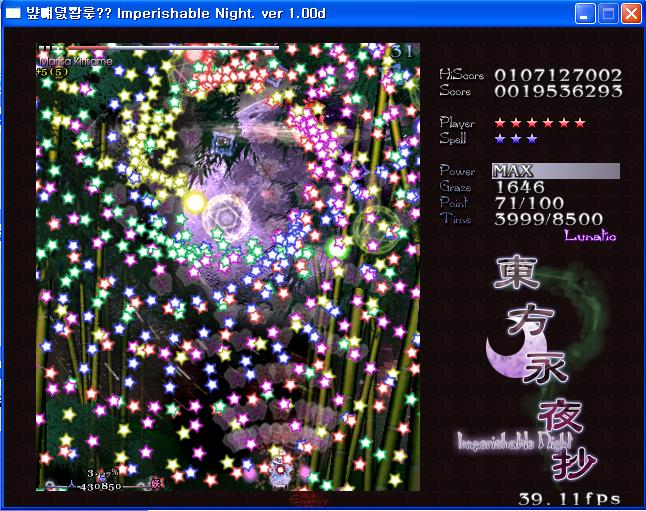The height and width of the screenshot is (511, 646).
Task: Click the last red Player life star
Action: click(x=580, y=123)
